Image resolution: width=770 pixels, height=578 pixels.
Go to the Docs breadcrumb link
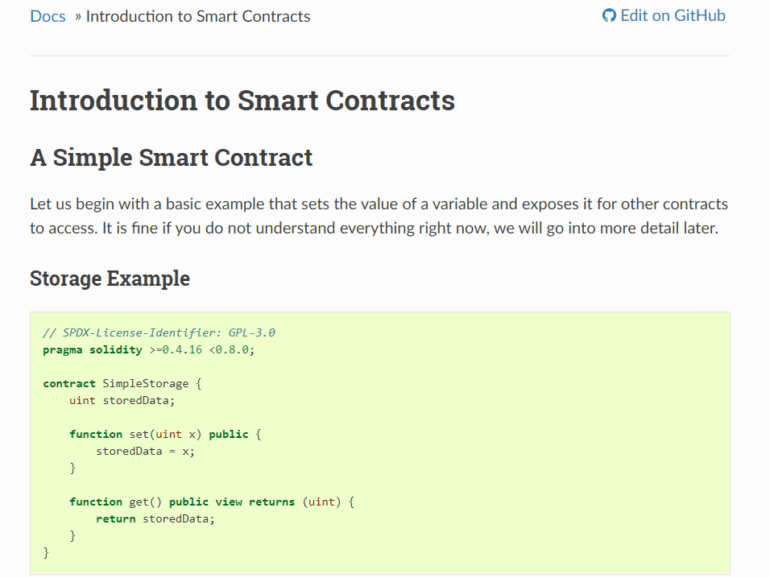[48, 16]
